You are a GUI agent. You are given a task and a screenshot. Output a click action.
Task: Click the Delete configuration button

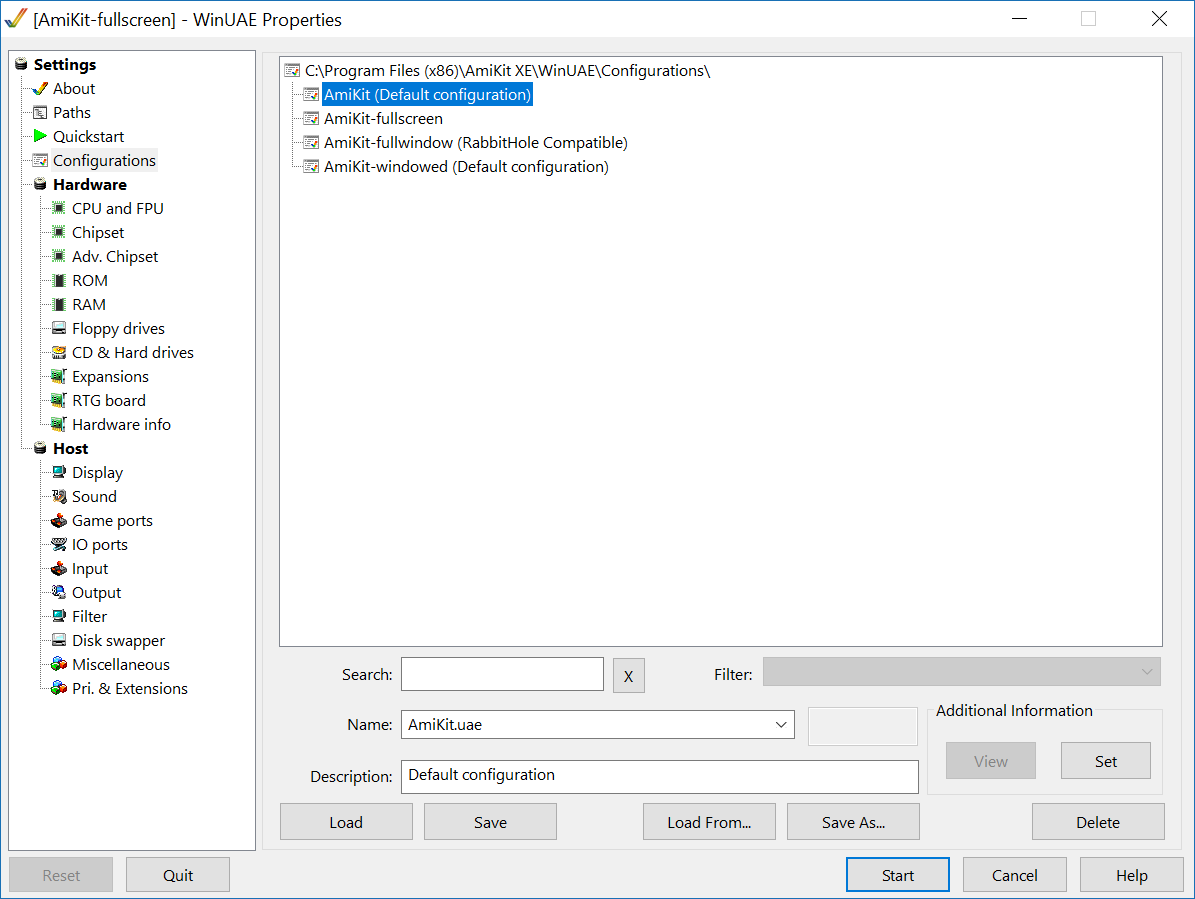1098,822
